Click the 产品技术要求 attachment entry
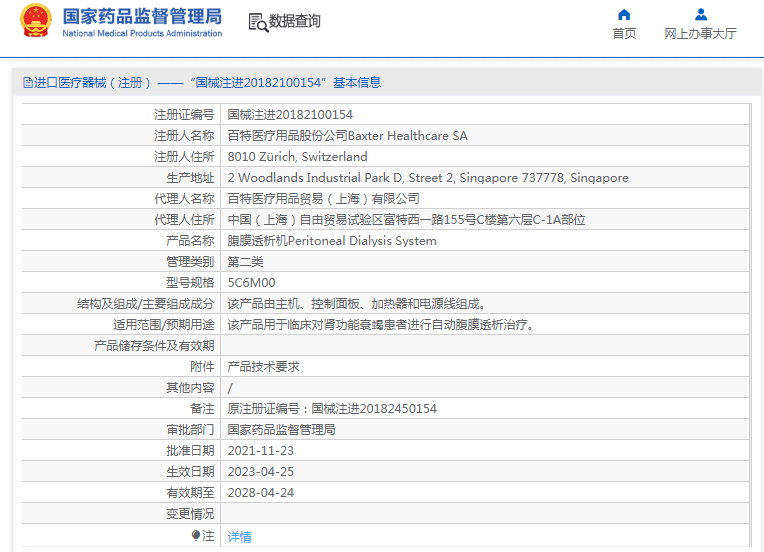Image resolution: width=764 pixels, height=552 pixels. coord(264,367)
